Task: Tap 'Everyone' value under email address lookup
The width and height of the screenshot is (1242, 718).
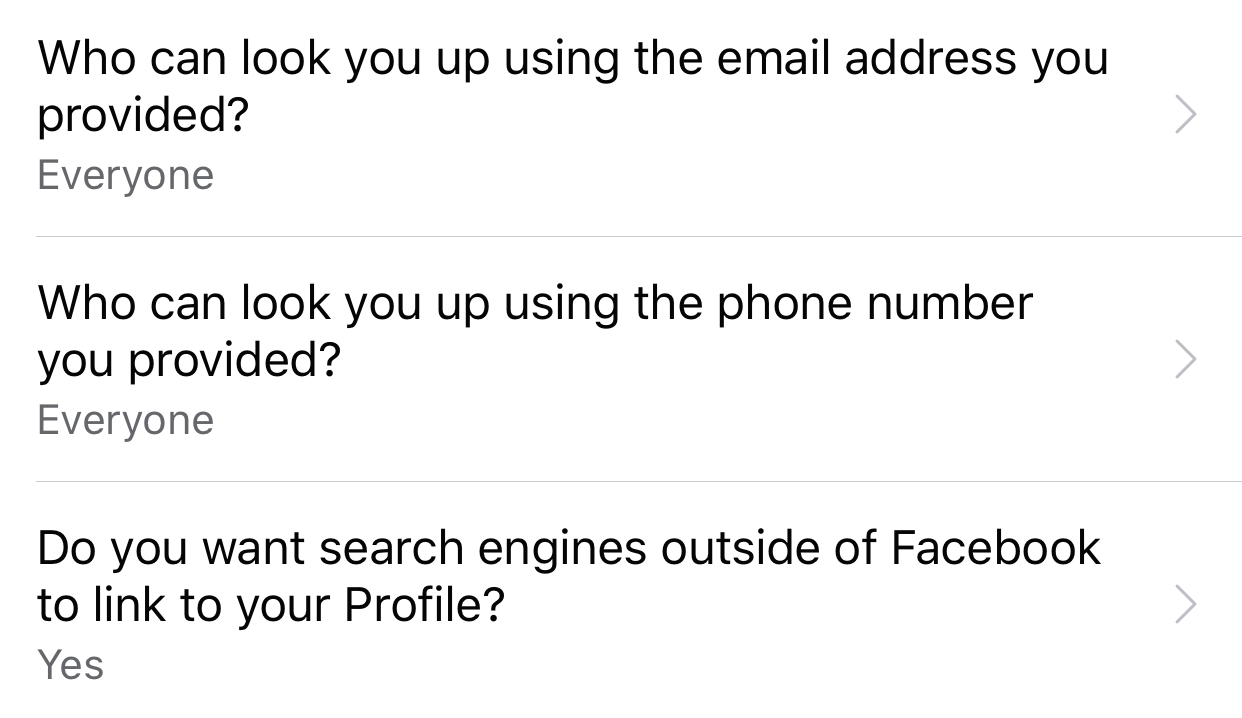Action: tap(125, 176)
